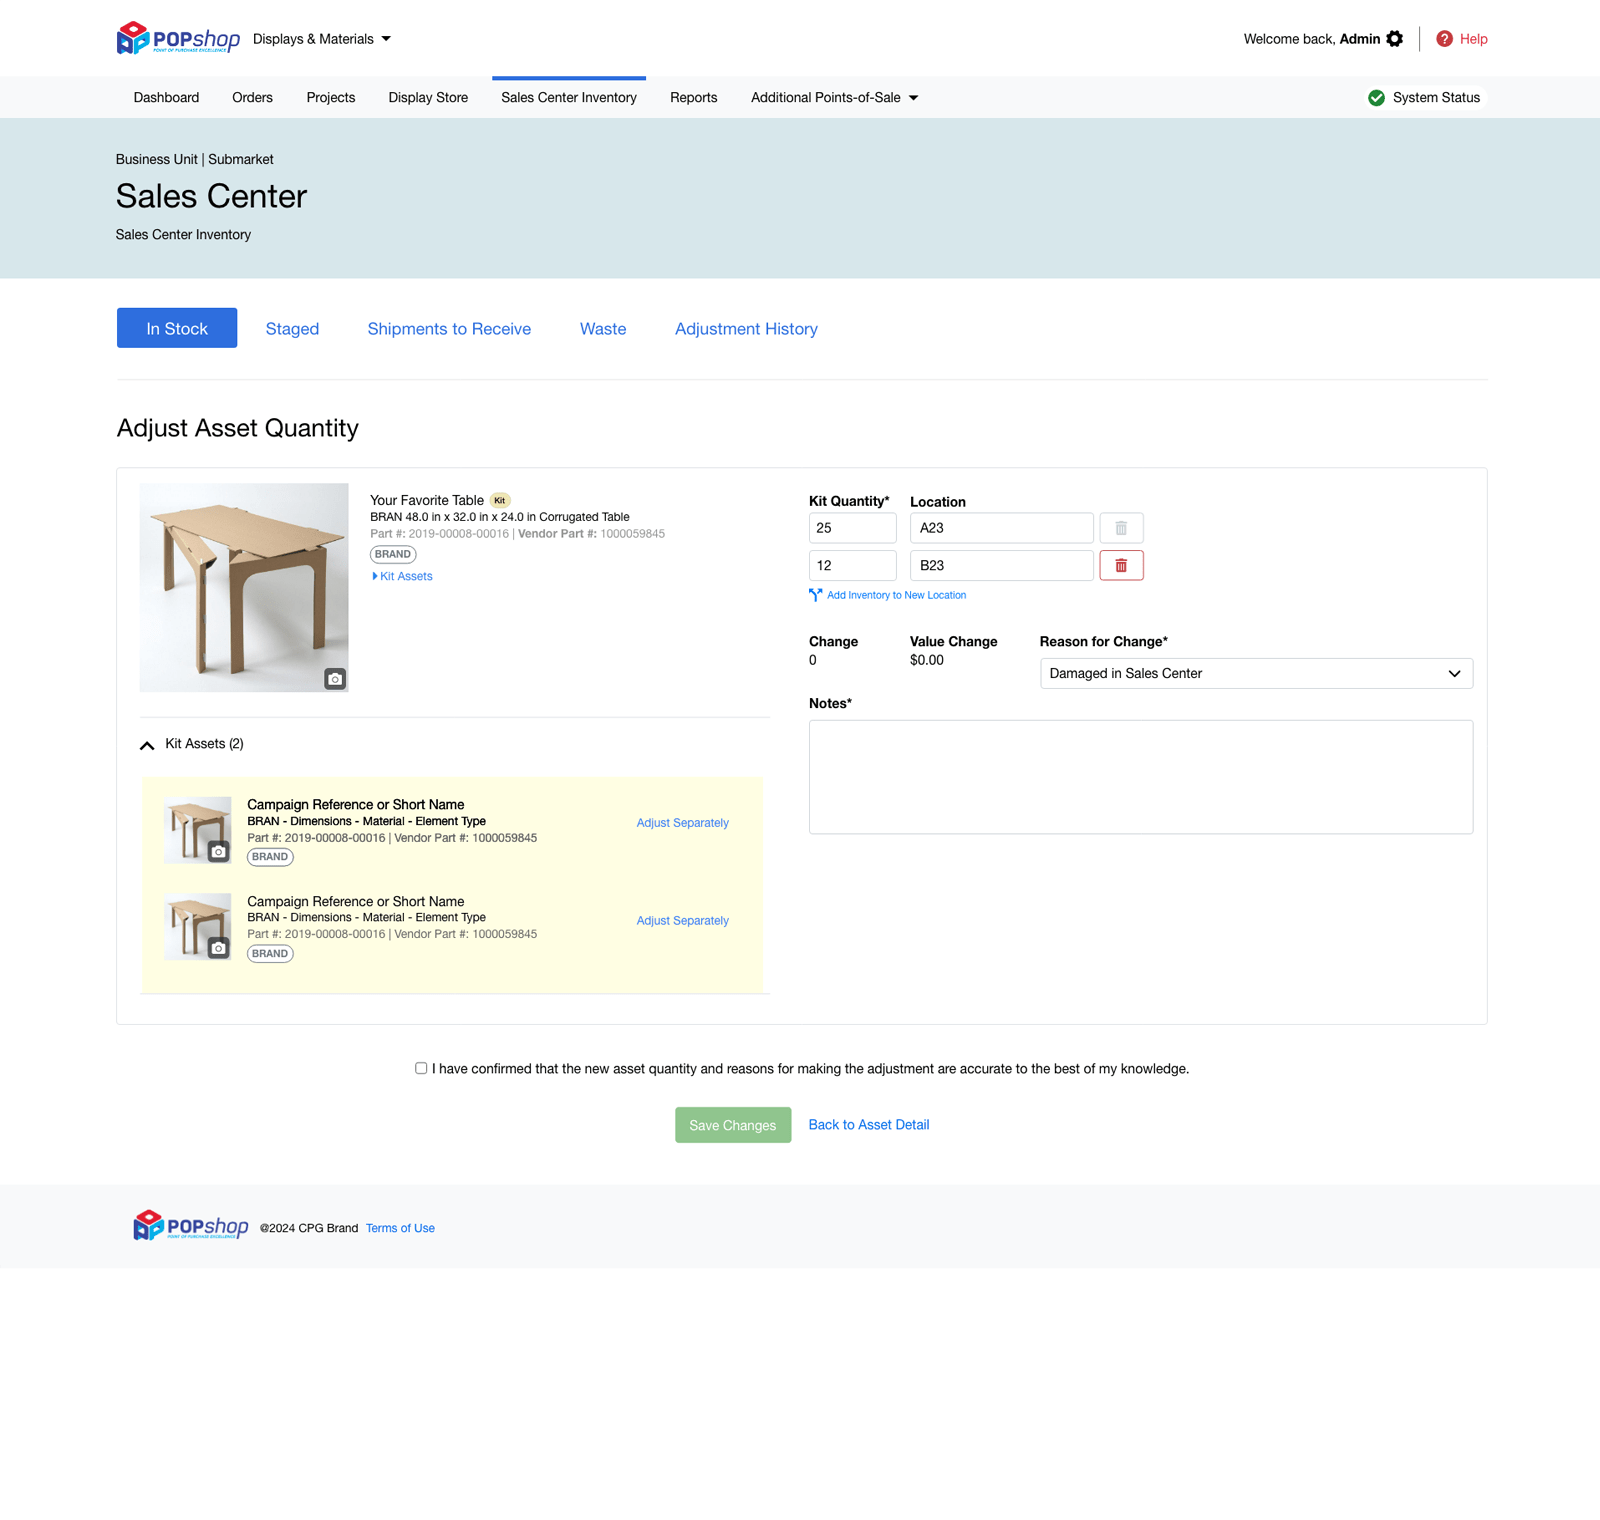Open Additional Points-of-Sale menu
Image resolution: width=1600 pixels, height=1520 pixels.
[834, 98]
